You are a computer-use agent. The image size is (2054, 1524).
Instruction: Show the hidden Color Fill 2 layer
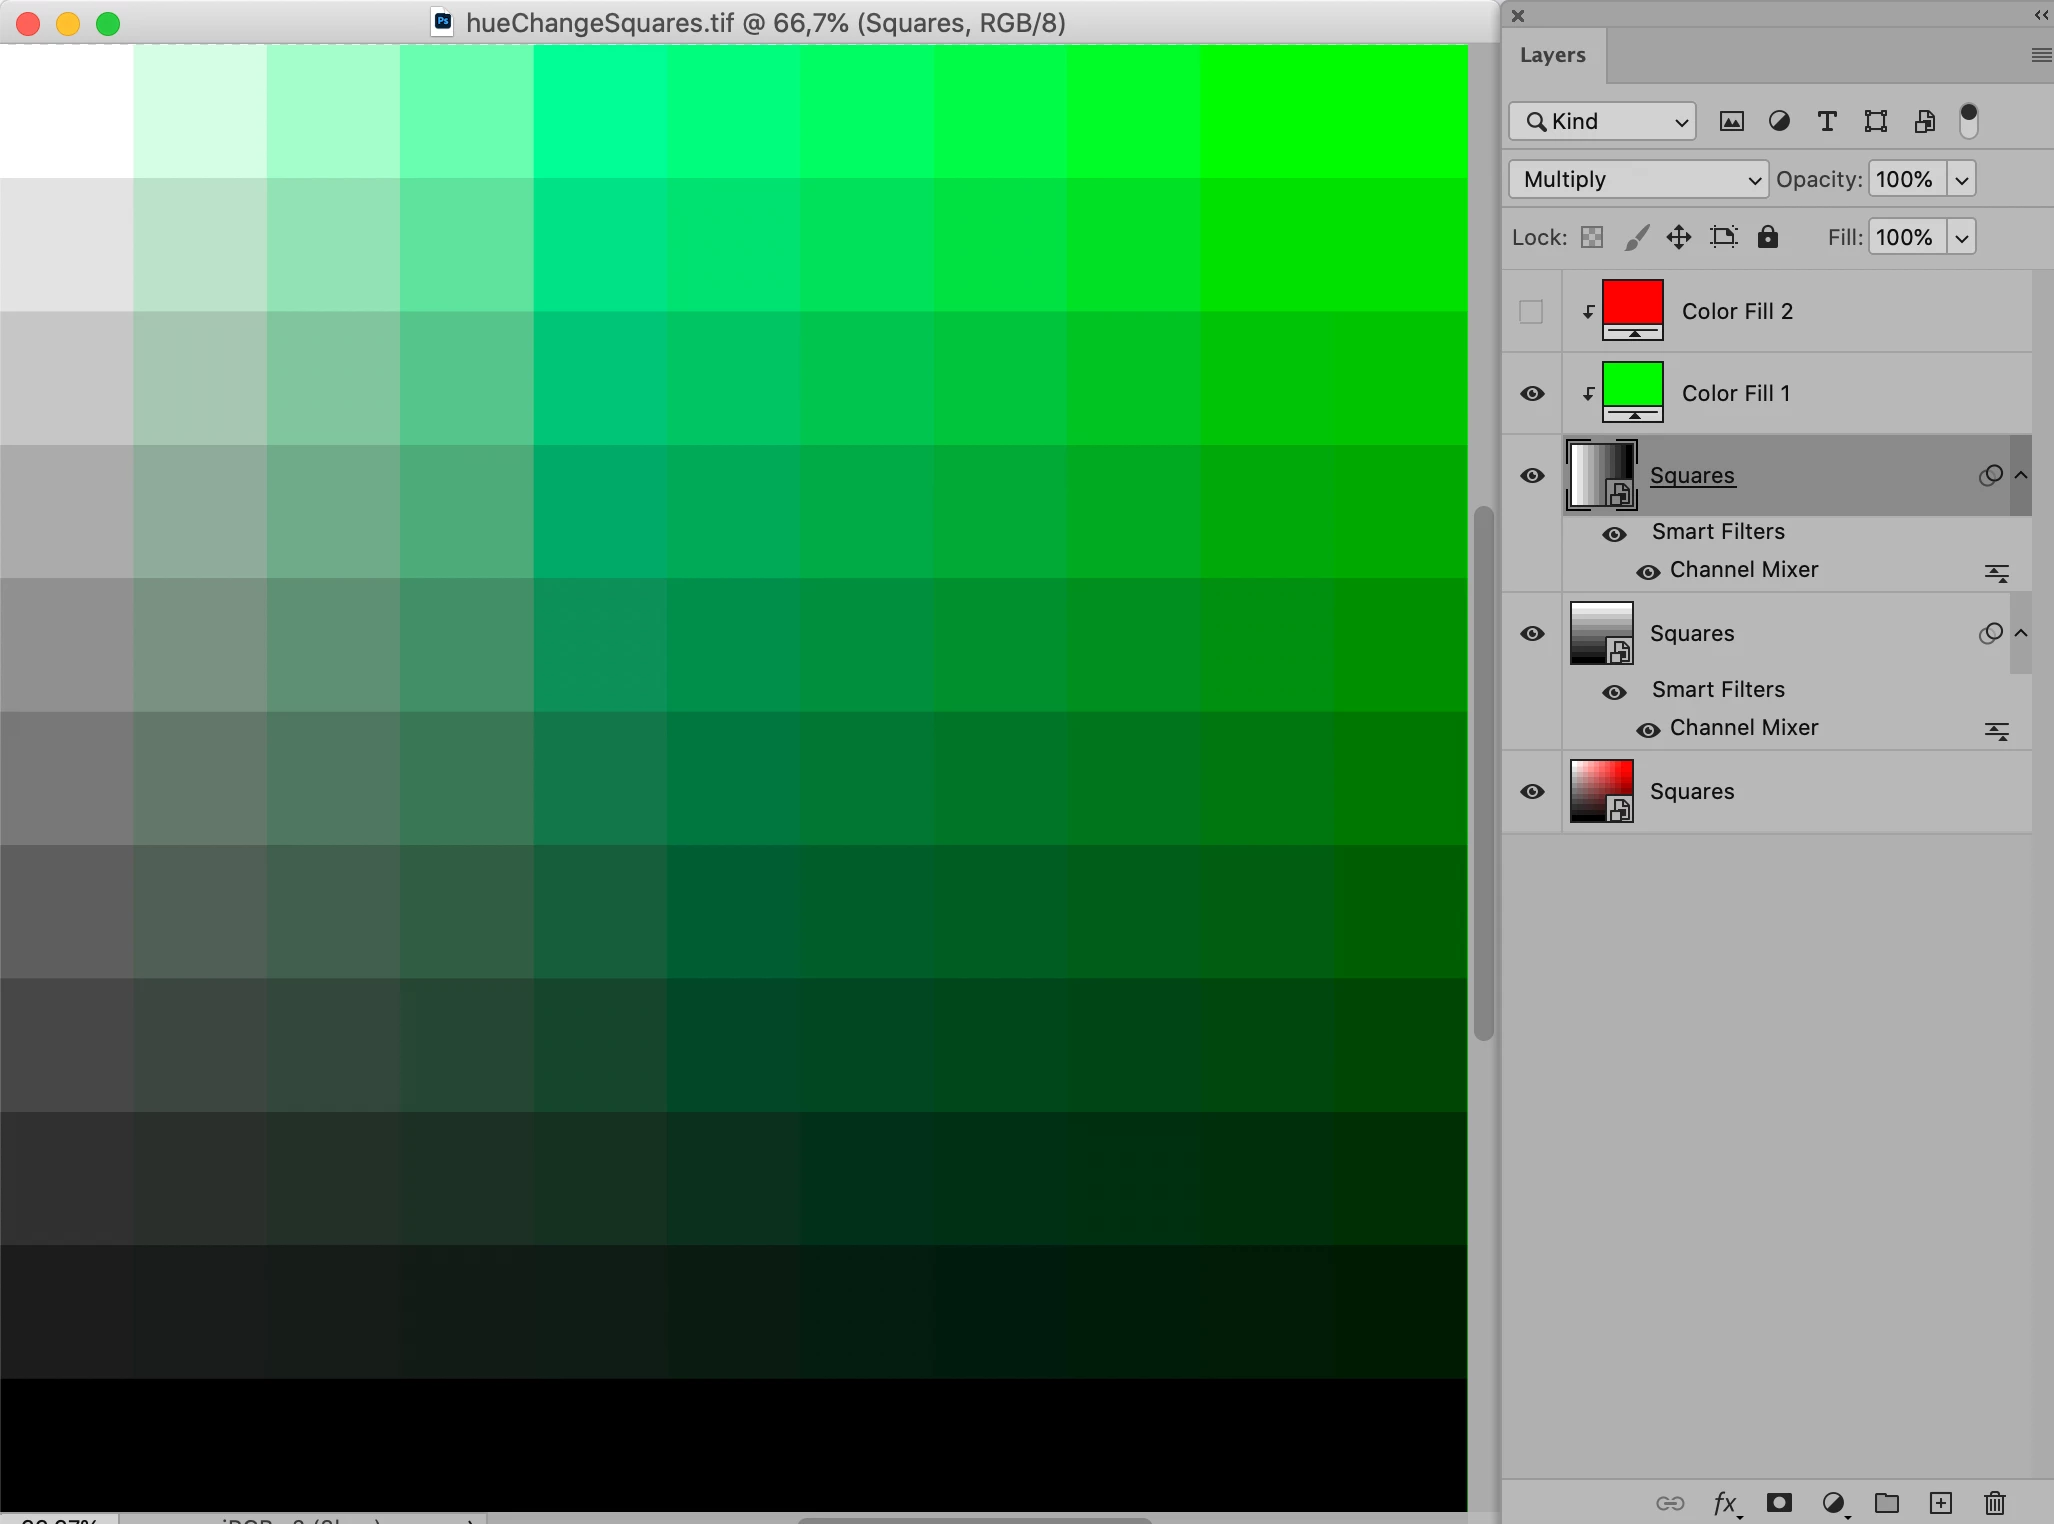[1531, 312]
